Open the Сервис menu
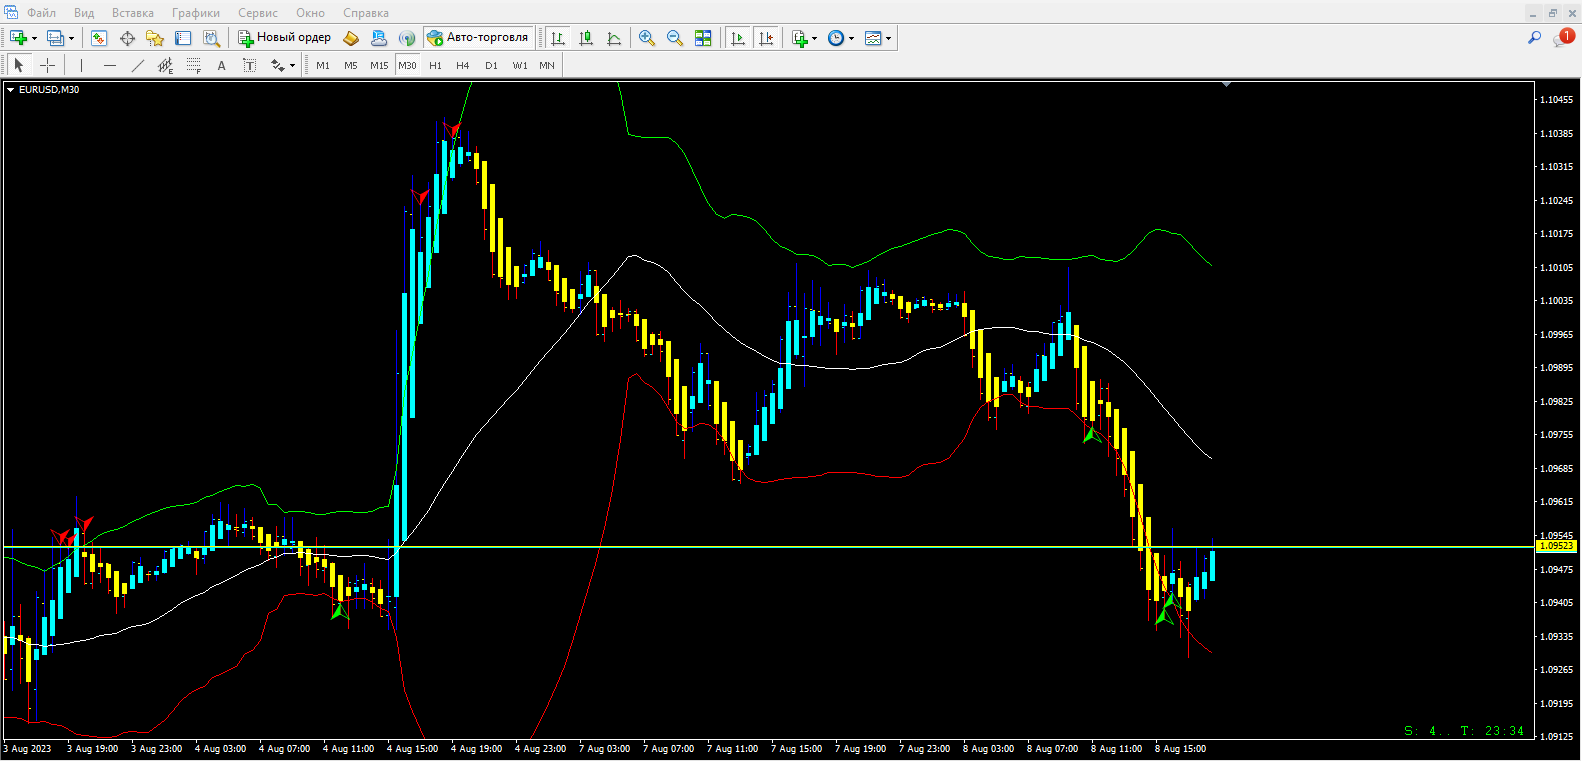 [257, 13]
